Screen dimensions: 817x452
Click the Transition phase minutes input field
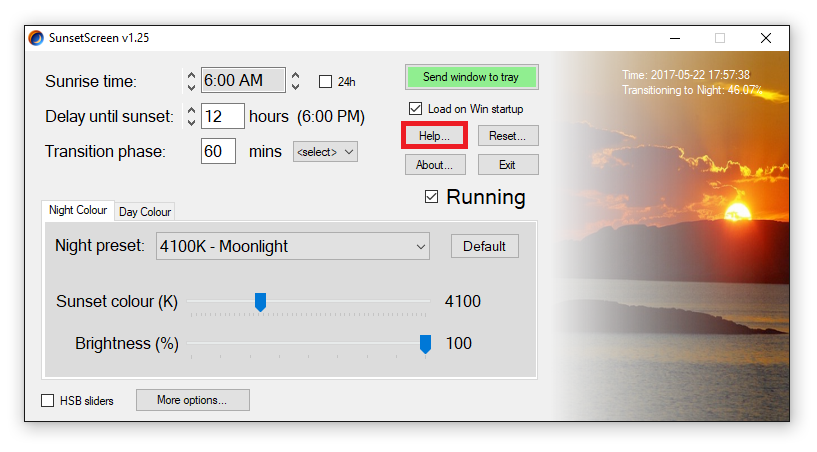click(x=218, y=152)
